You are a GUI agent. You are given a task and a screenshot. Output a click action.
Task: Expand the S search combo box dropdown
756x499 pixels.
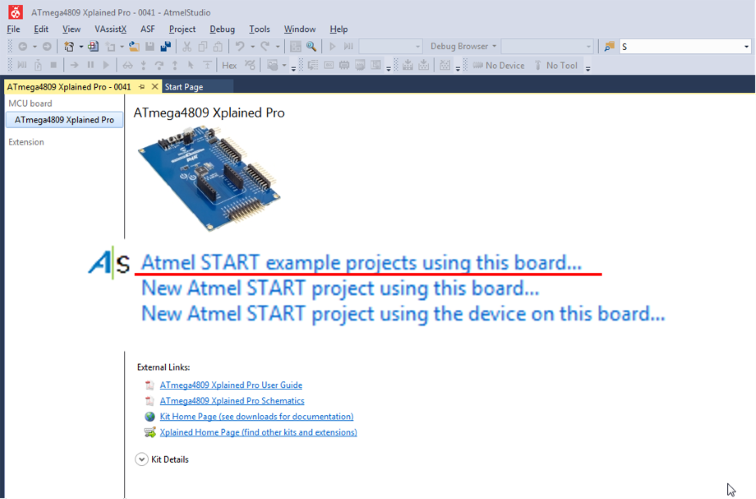pyautogui.click(x=746, y=46)
